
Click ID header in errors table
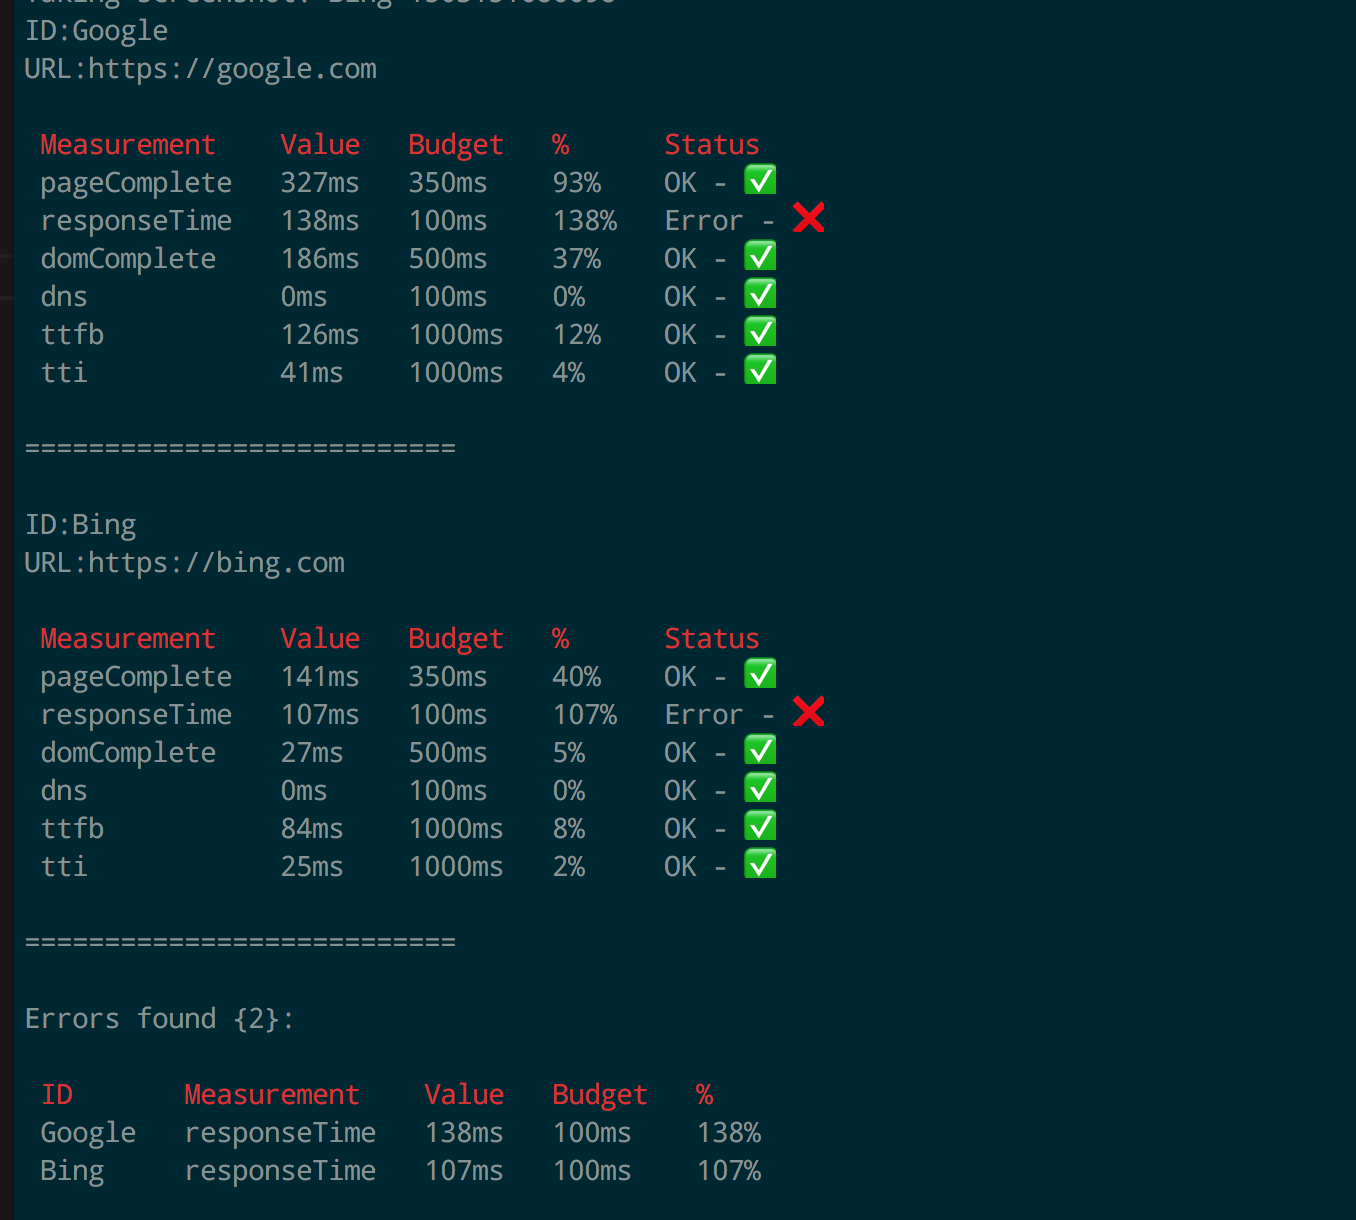(57, 1095)
